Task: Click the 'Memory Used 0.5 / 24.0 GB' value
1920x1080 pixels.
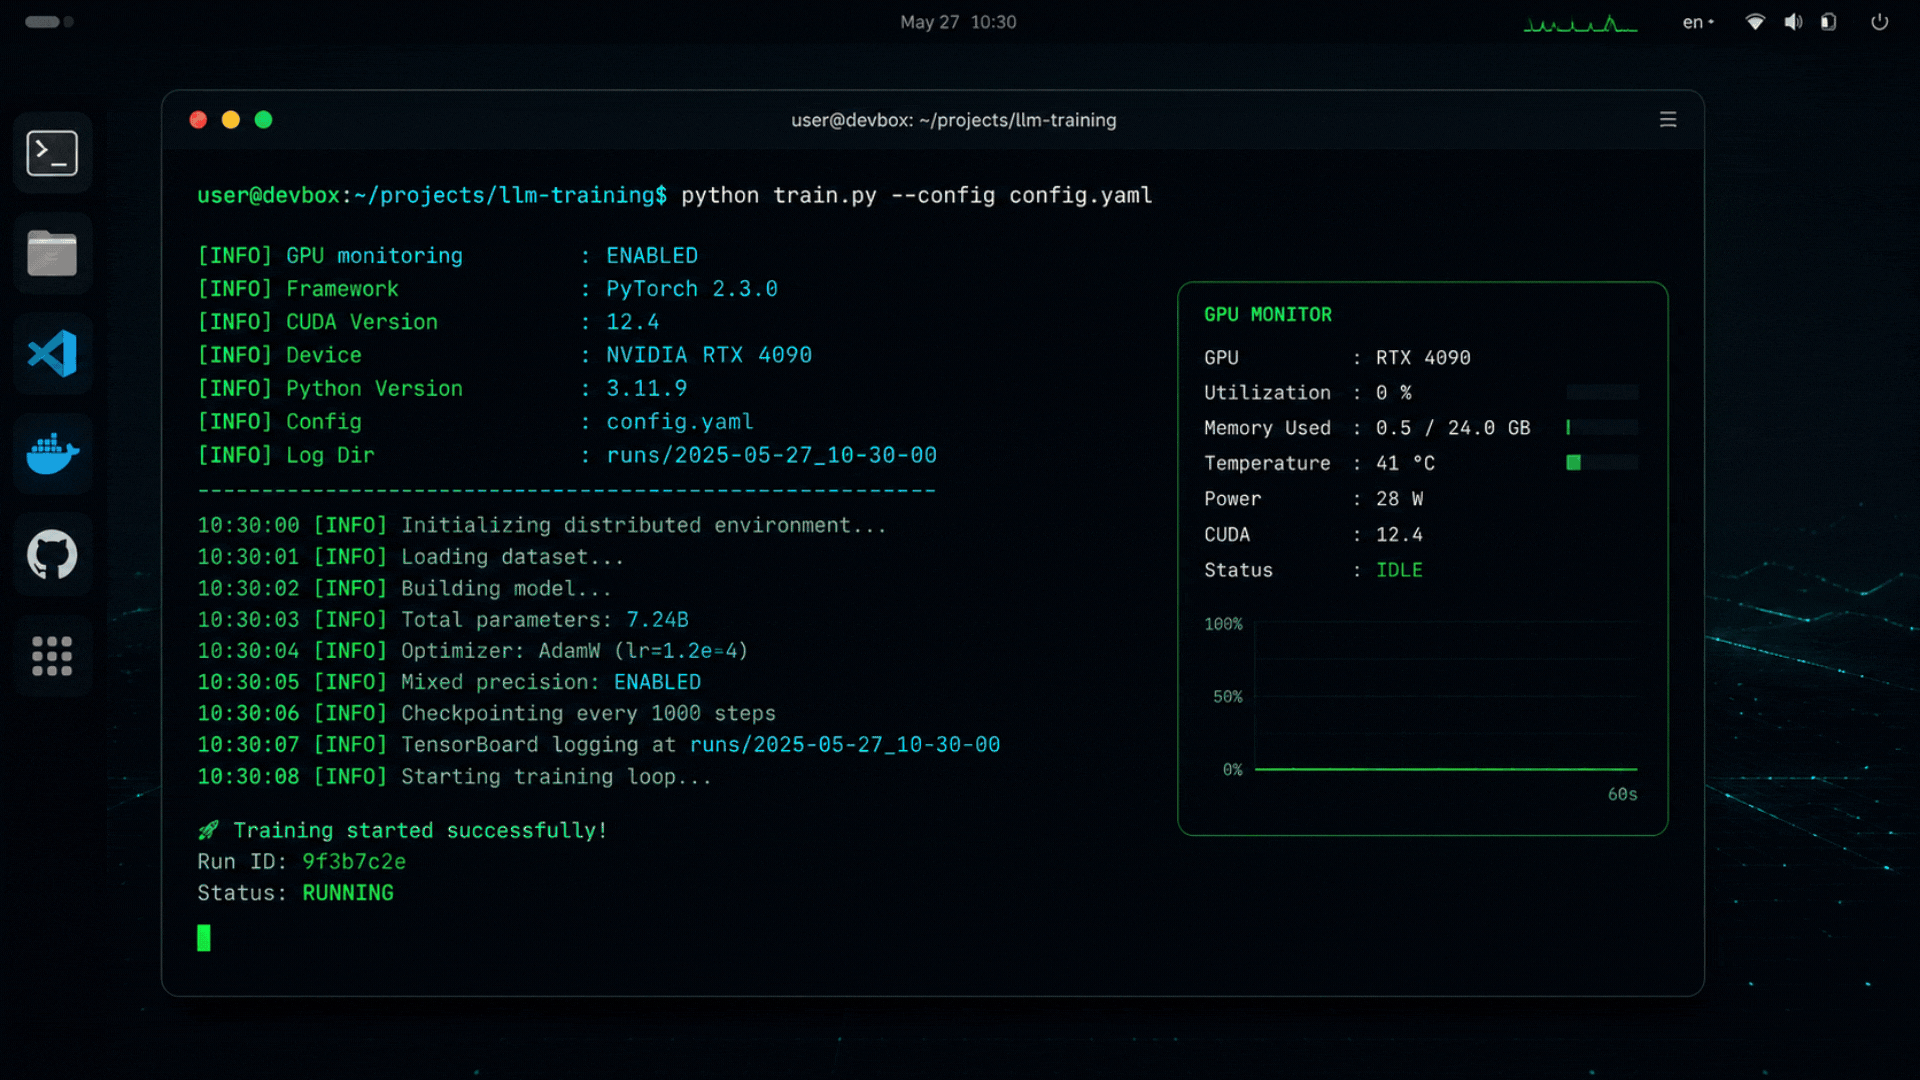Action: click(x=1452, y=428)
